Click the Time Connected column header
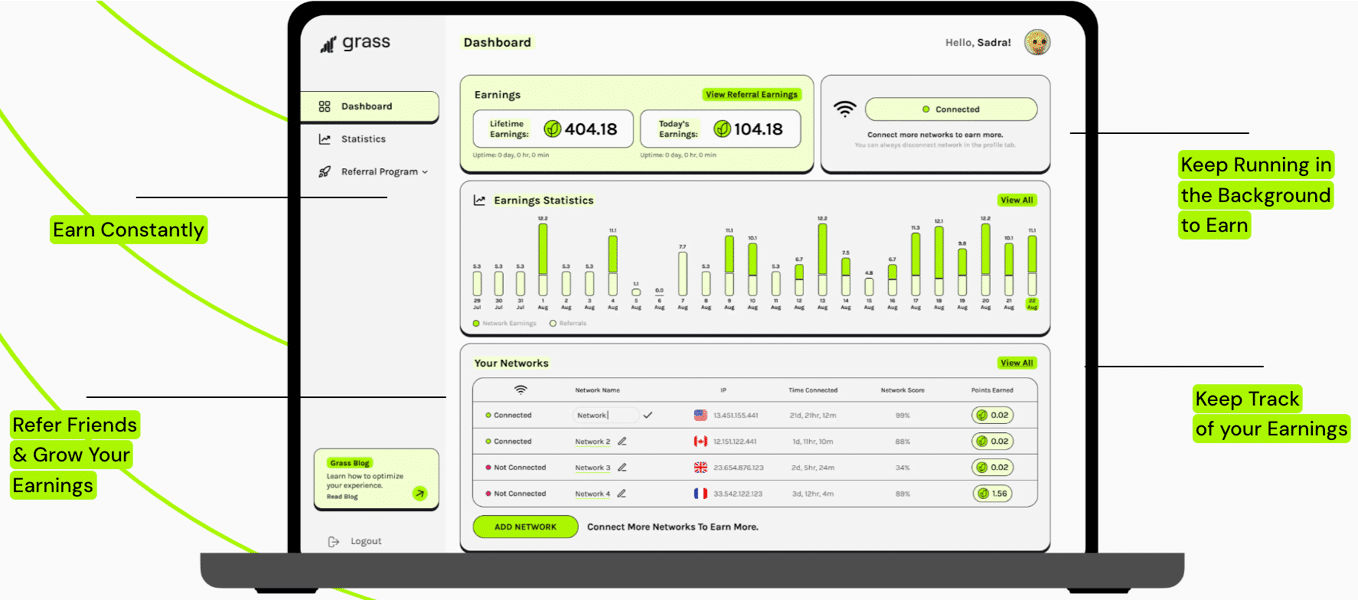The width and height of the screenshot is (1358, 600). click(x=813, y=390)
